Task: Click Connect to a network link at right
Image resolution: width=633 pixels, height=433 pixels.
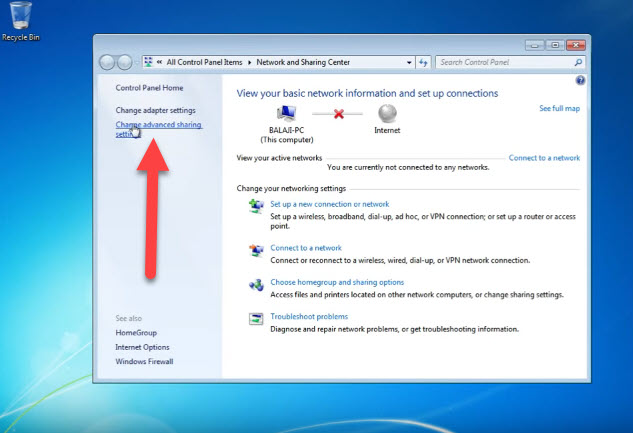Action: (544, 158)
